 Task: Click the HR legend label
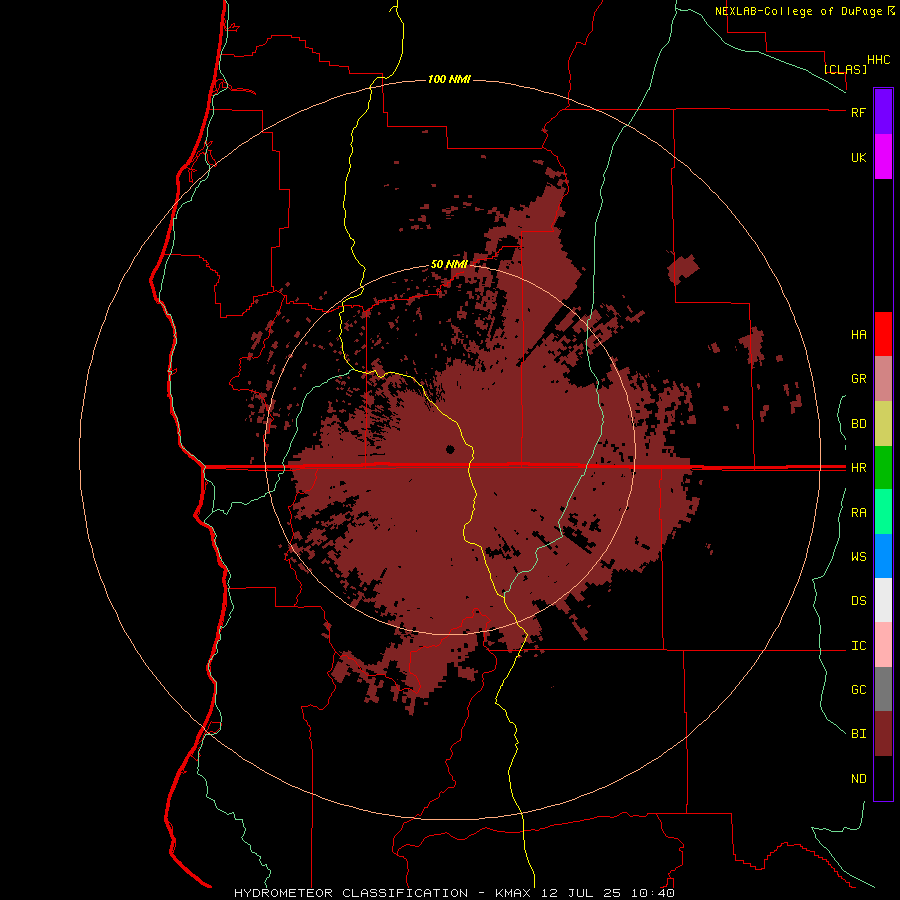click(x=858, y=468)
